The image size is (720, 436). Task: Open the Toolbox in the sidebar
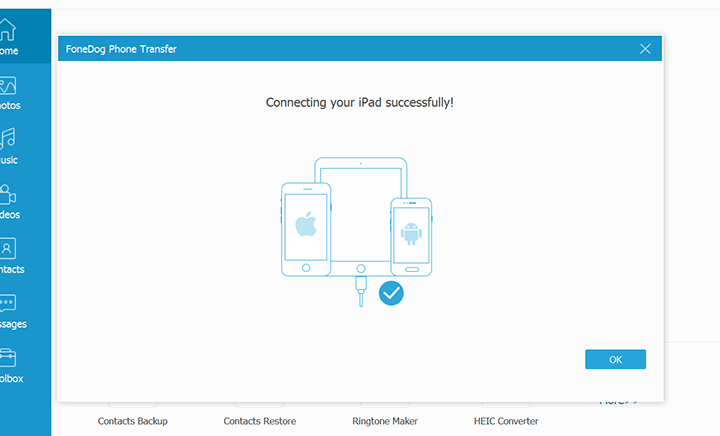pos(8,365)
